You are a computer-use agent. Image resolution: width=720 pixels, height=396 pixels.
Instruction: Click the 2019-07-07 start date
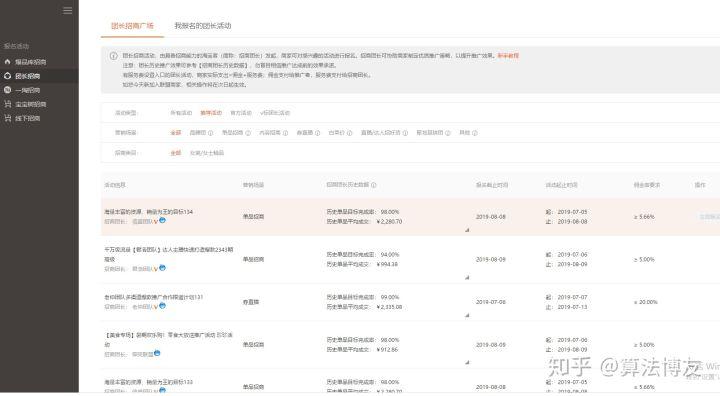pos(572,297)
